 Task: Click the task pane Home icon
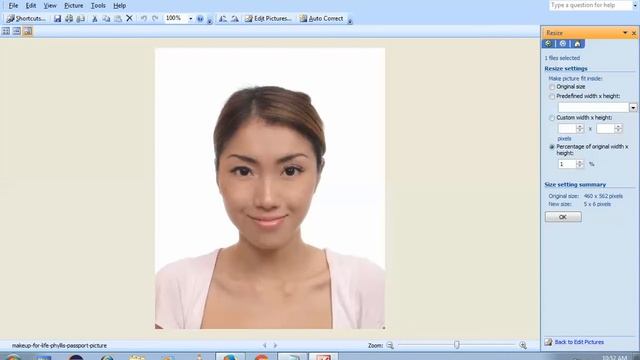click(577, 44)
